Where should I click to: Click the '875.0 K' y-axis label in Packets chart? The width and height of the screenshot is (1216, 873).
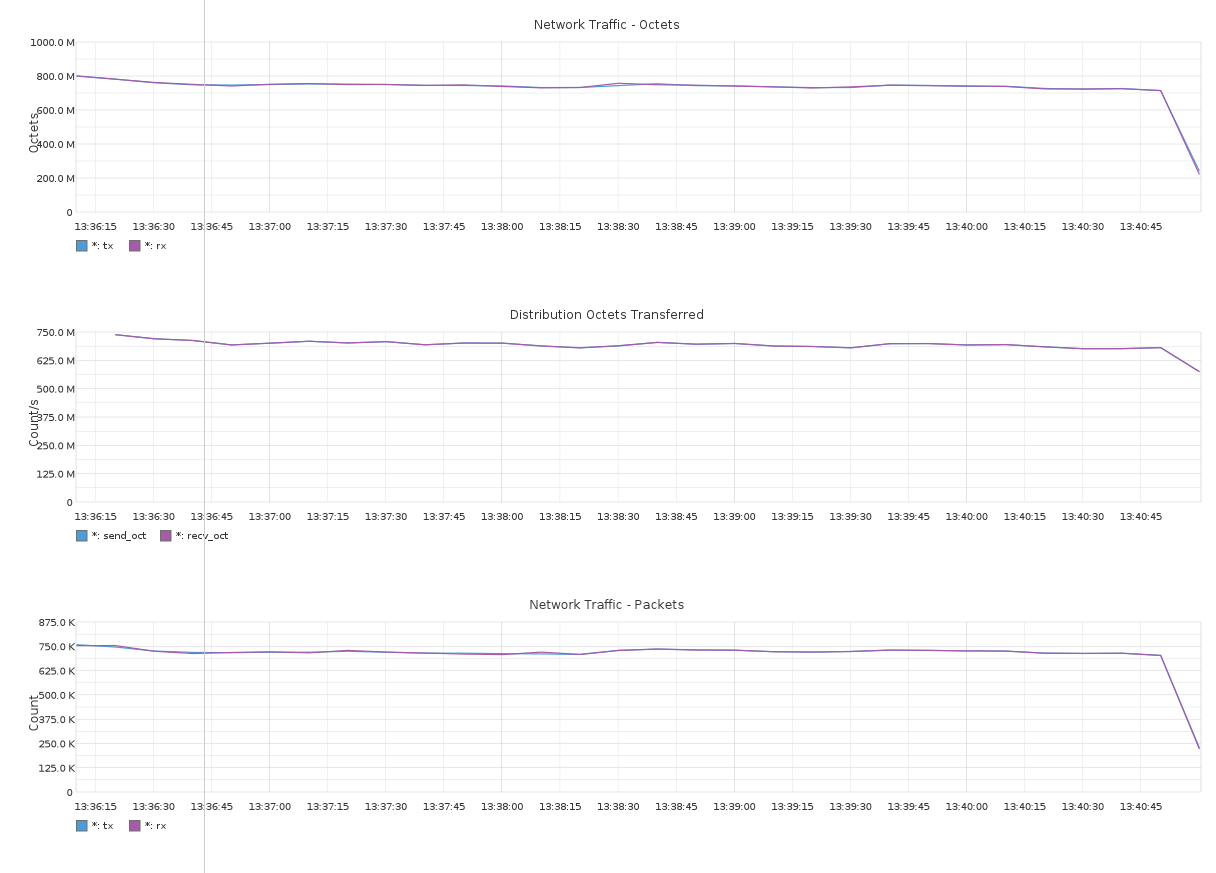click(x=57, y=623)
